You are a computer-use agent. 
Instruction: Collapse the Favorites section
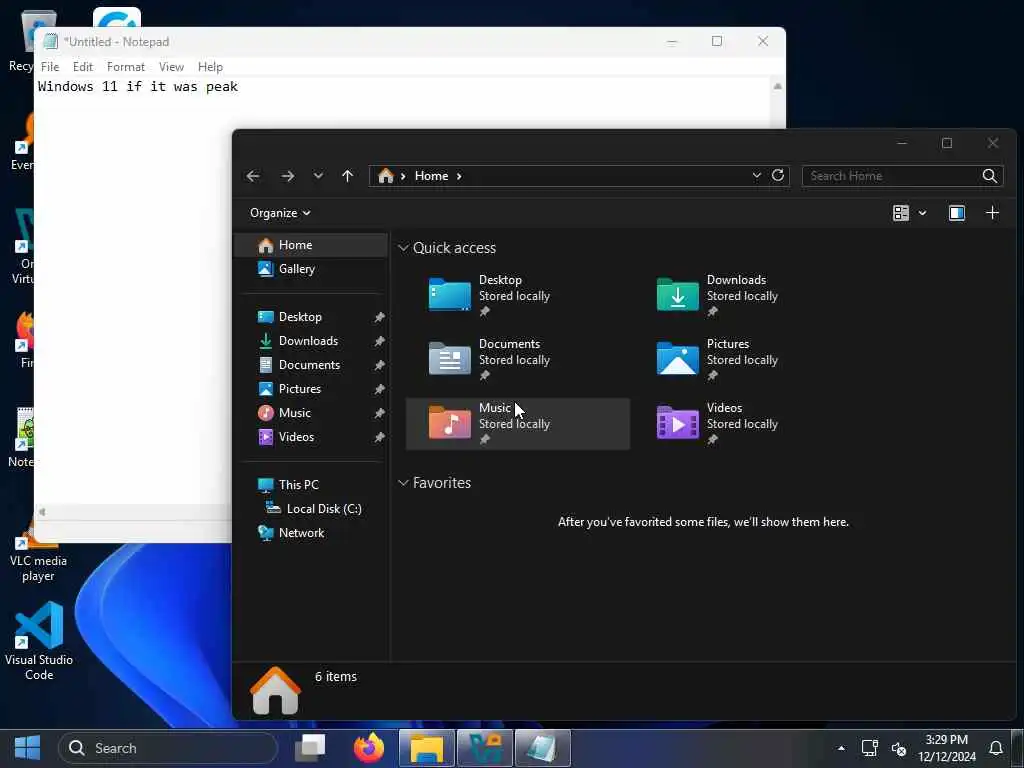pyautogui.click(x=403, y=483)
